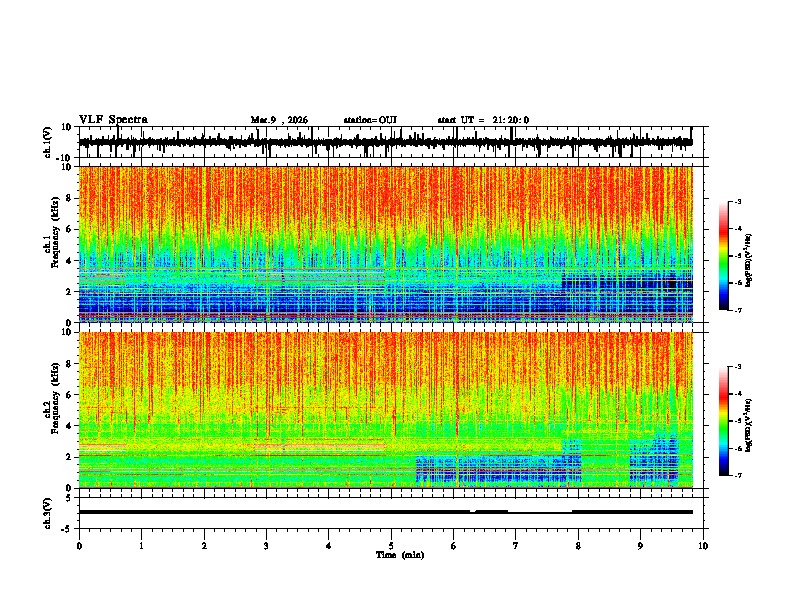Click the "Time (min)" axis label
This screenshot has height=612, width=792.
coord(400,555)
